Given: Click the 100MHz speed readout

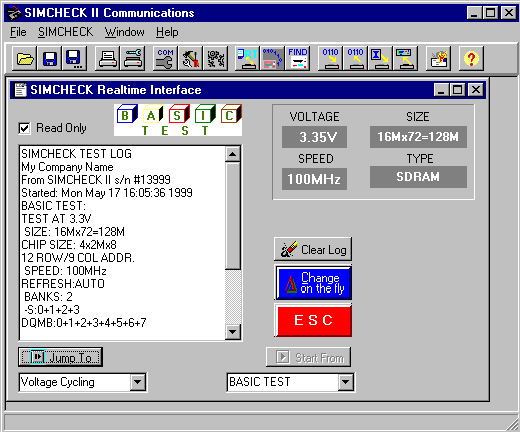Looking at the screenshot, I should pyautogui.click(x=314, y=179).
